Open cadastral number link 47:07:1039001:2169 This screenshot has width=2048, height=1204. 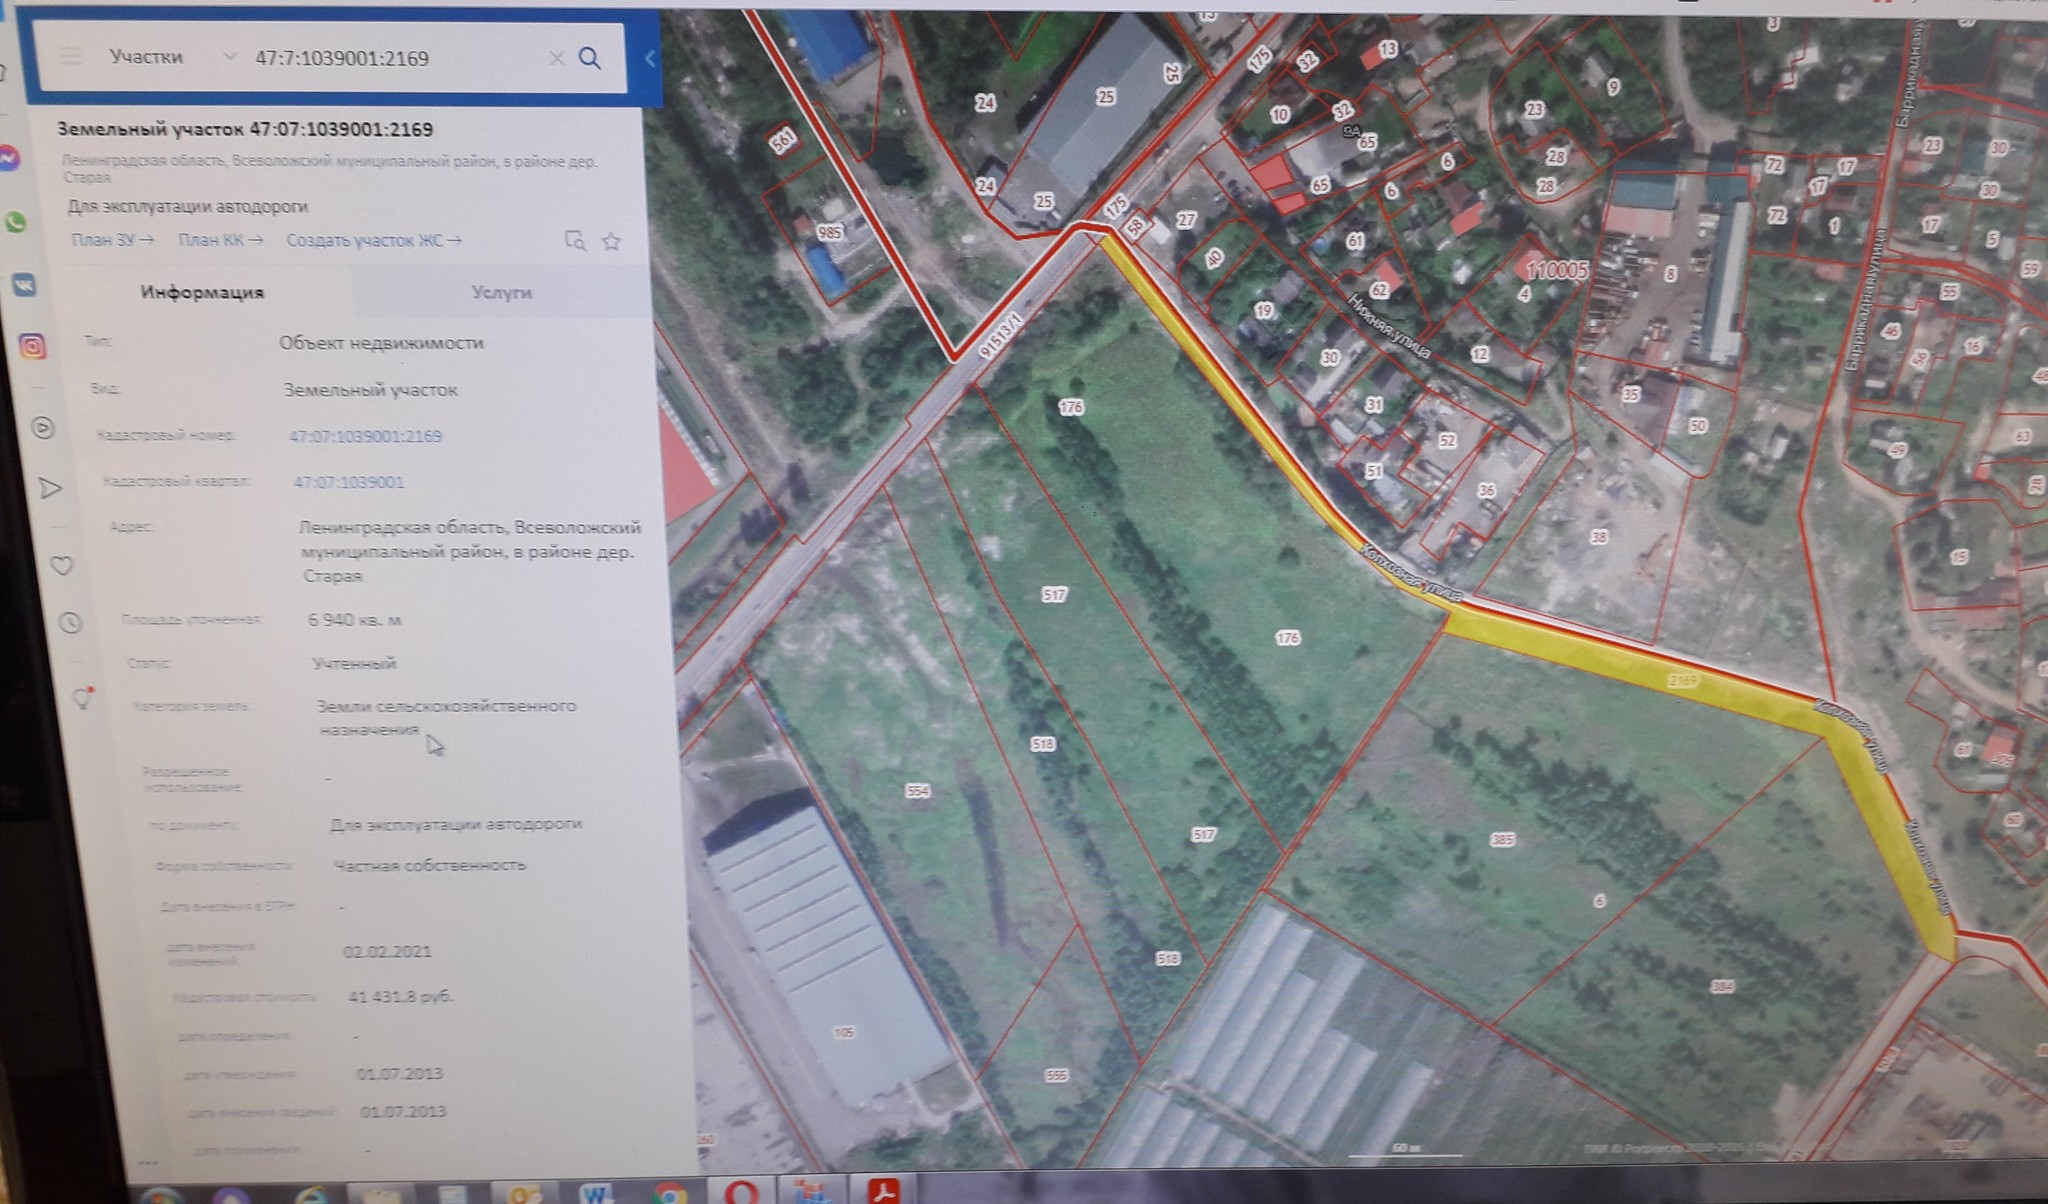tap(365, 436)
